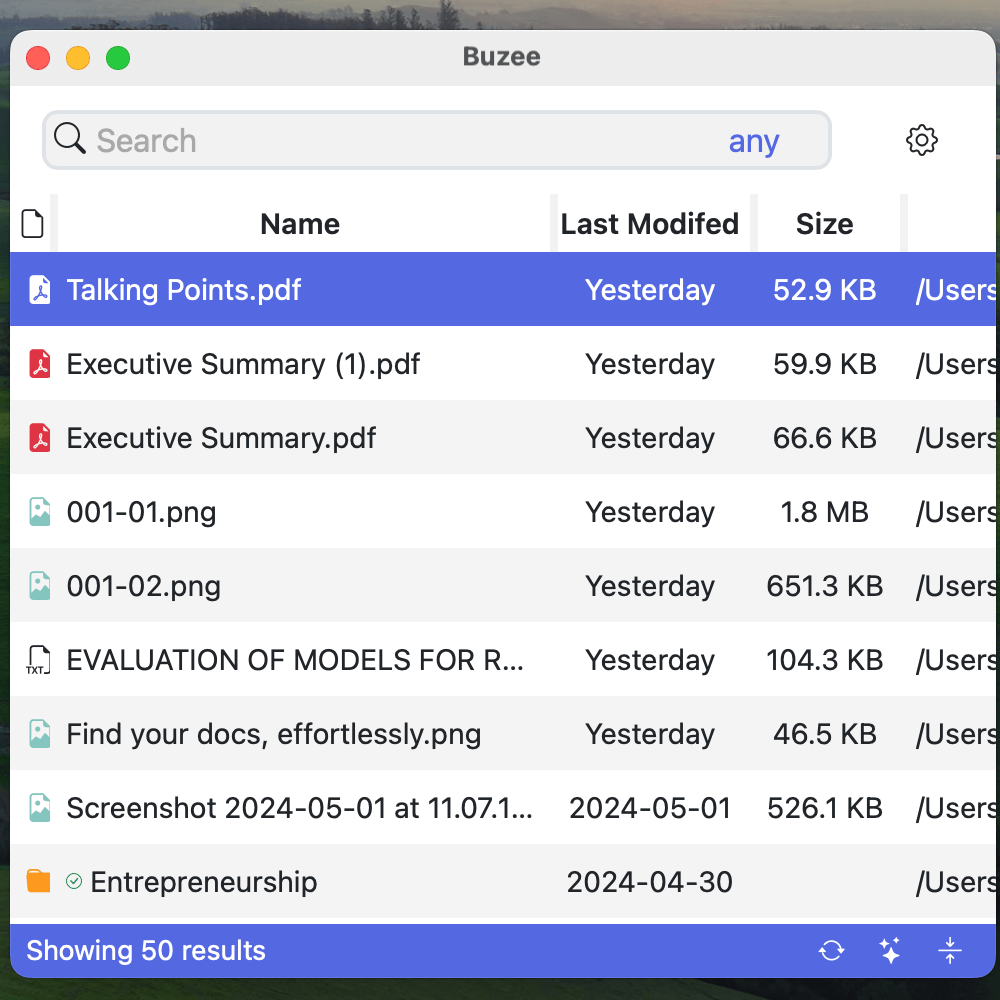The height and width of the screenshot is (1000, 1000).
Task: Select the Executive Summary.pdf file
Action: point(221,438)
